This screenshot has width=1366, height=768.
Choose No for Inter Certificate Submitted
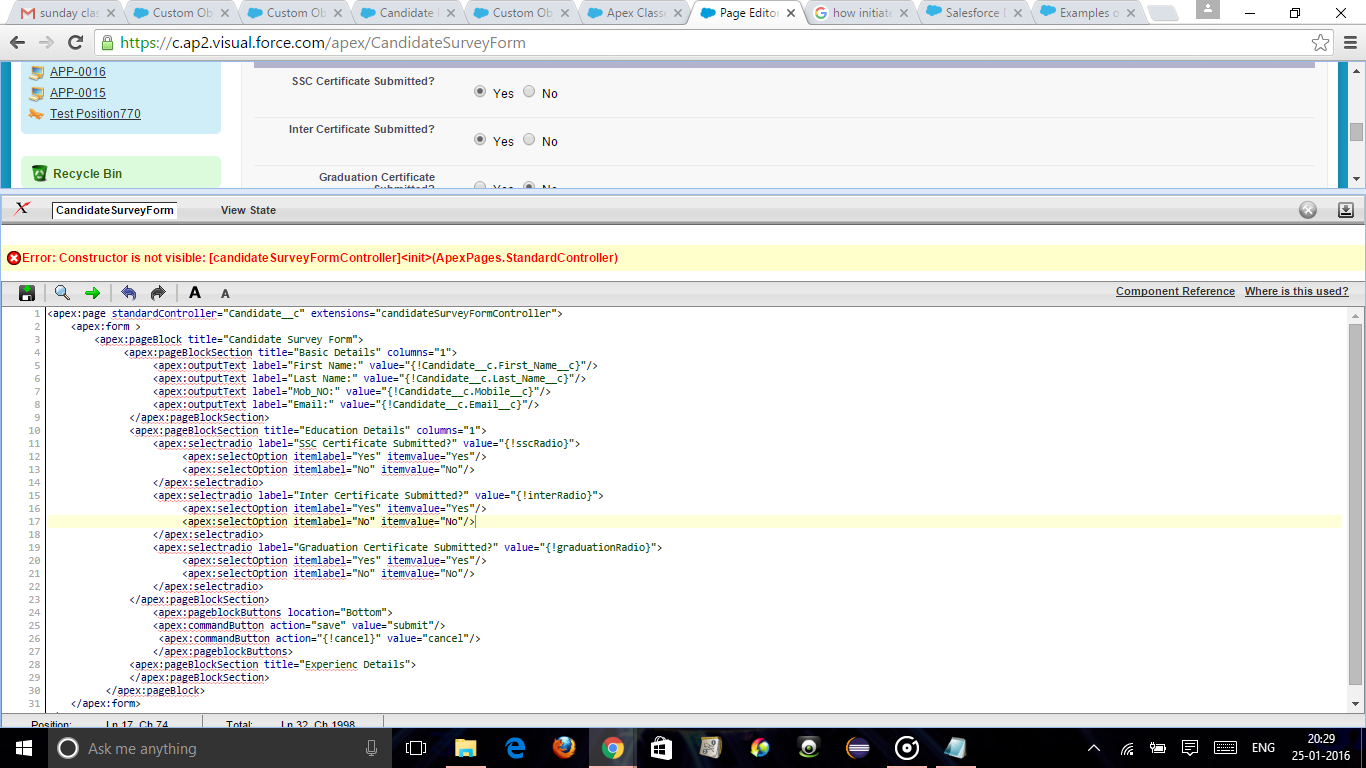pyautogui.click(x=529, y=139)
